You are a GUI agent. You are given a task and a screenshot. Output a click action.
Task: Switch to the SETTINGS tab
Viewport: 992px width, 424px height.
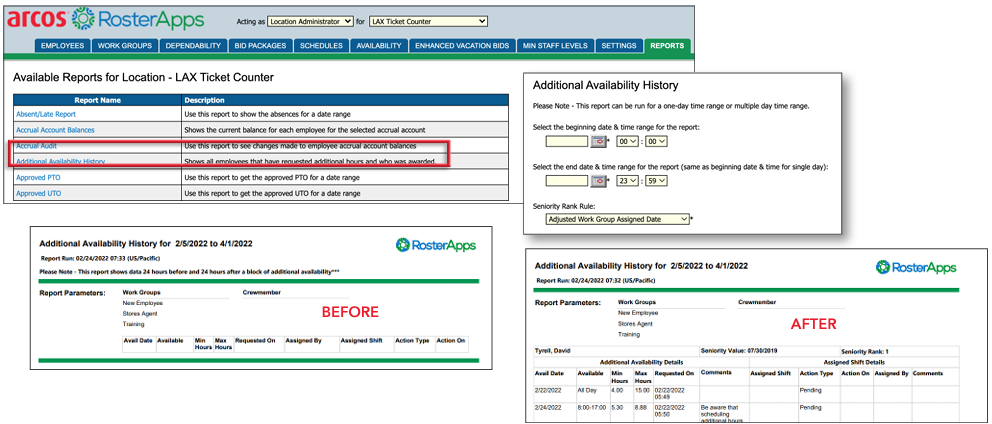(x=619, y=46)
